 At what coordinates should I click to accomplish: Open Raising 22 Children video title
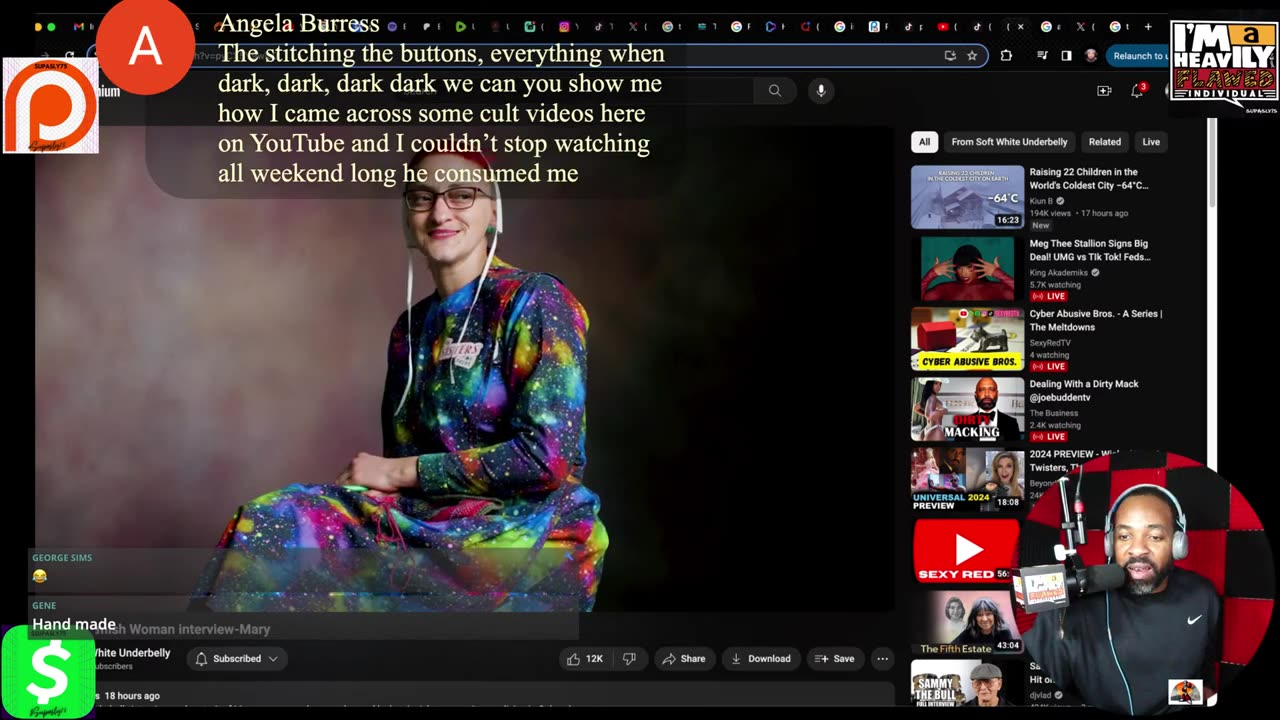[x=1089, y=178]
